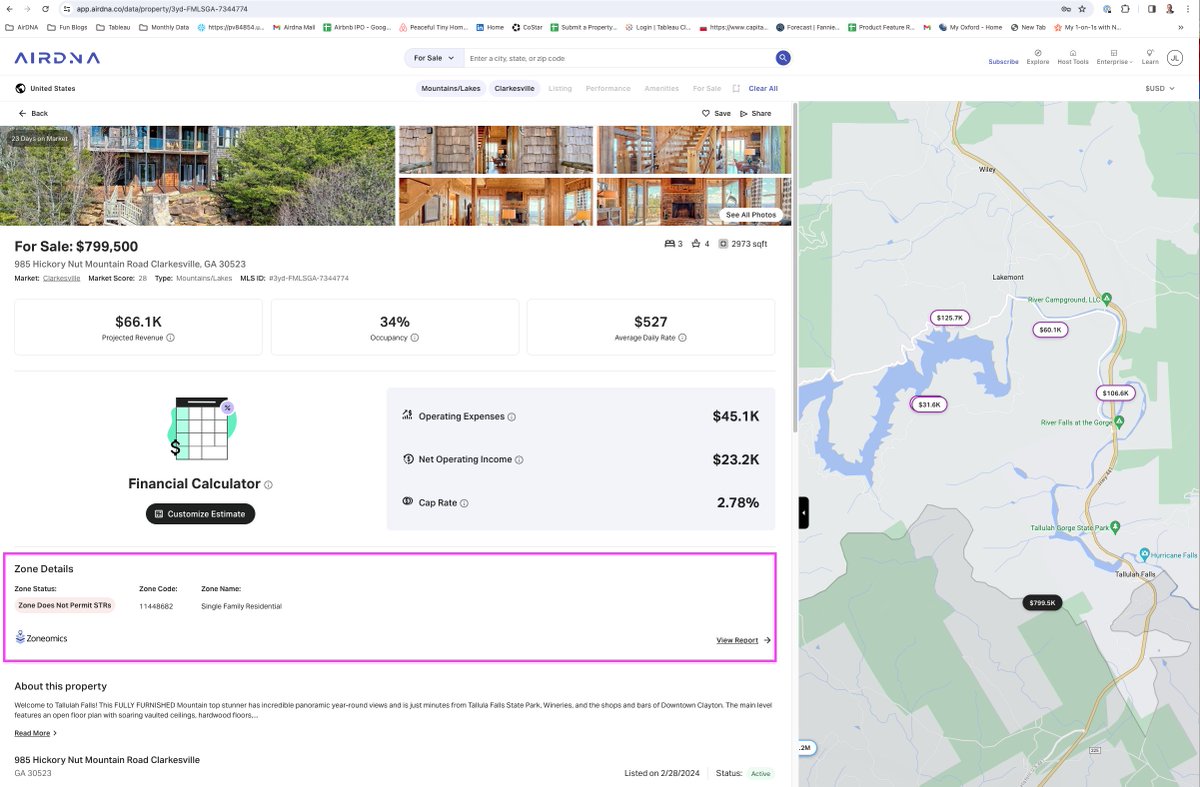Select the Clarkesville filter chip
1200x787 pixels.
point(514,88)
